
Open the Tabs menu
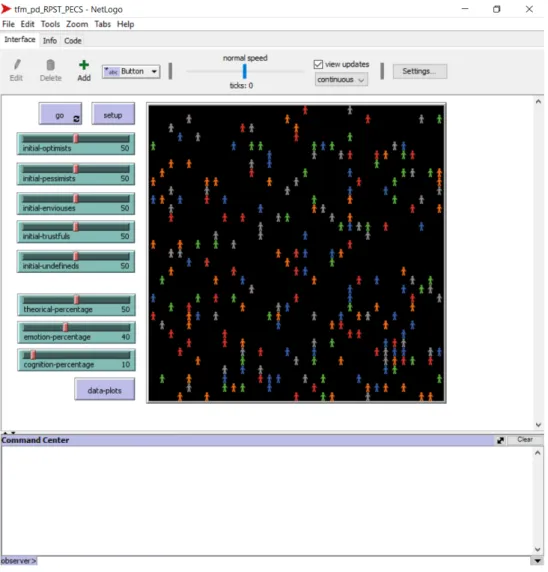103,24
